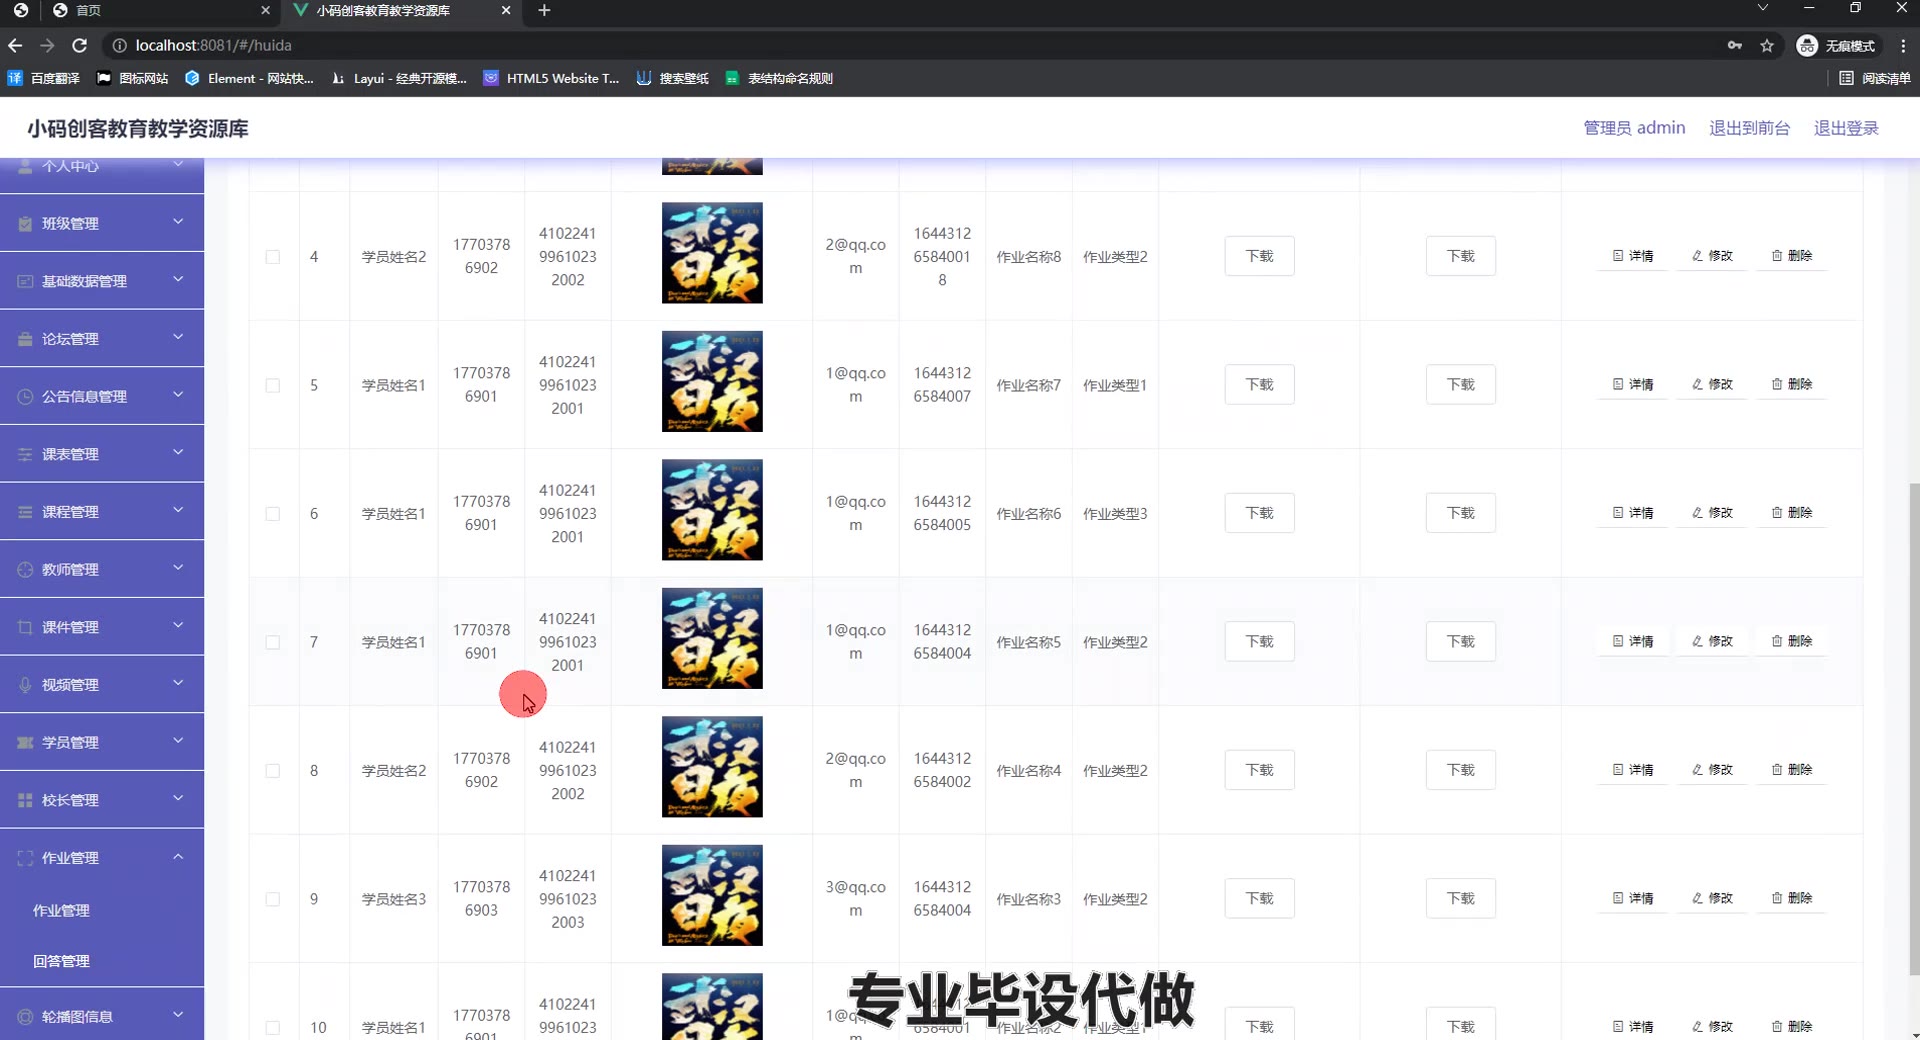1920x1040 pixels.
Task: Click 详情 for 作业名称8 row
Action: (x=1633, y=256)
